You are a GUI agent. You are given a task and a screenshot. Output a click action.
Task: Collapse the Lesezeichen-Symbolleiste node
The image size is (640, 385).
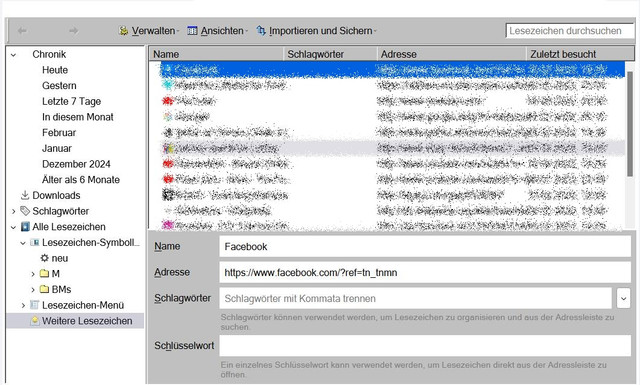pos(23,243)
